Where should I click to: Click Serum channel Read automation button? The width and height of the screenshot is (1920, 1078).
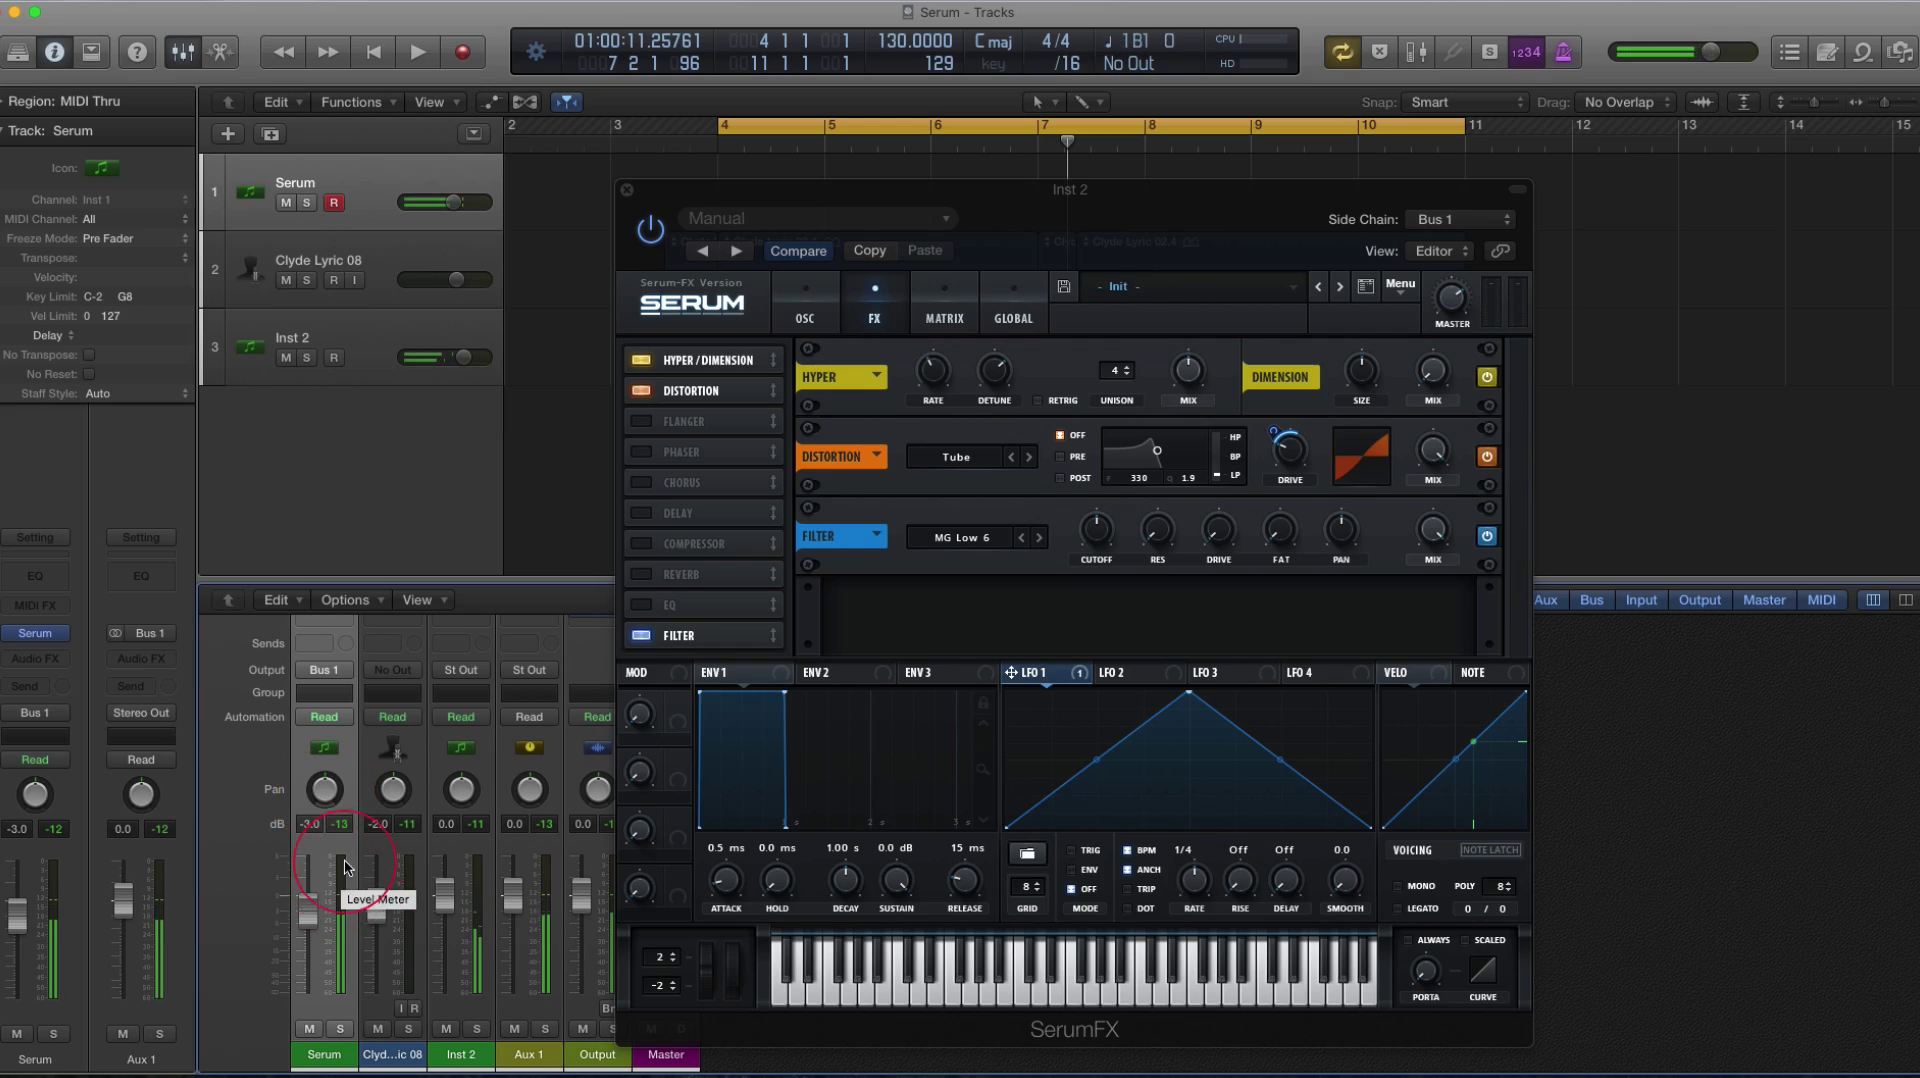tap(324, 717)
